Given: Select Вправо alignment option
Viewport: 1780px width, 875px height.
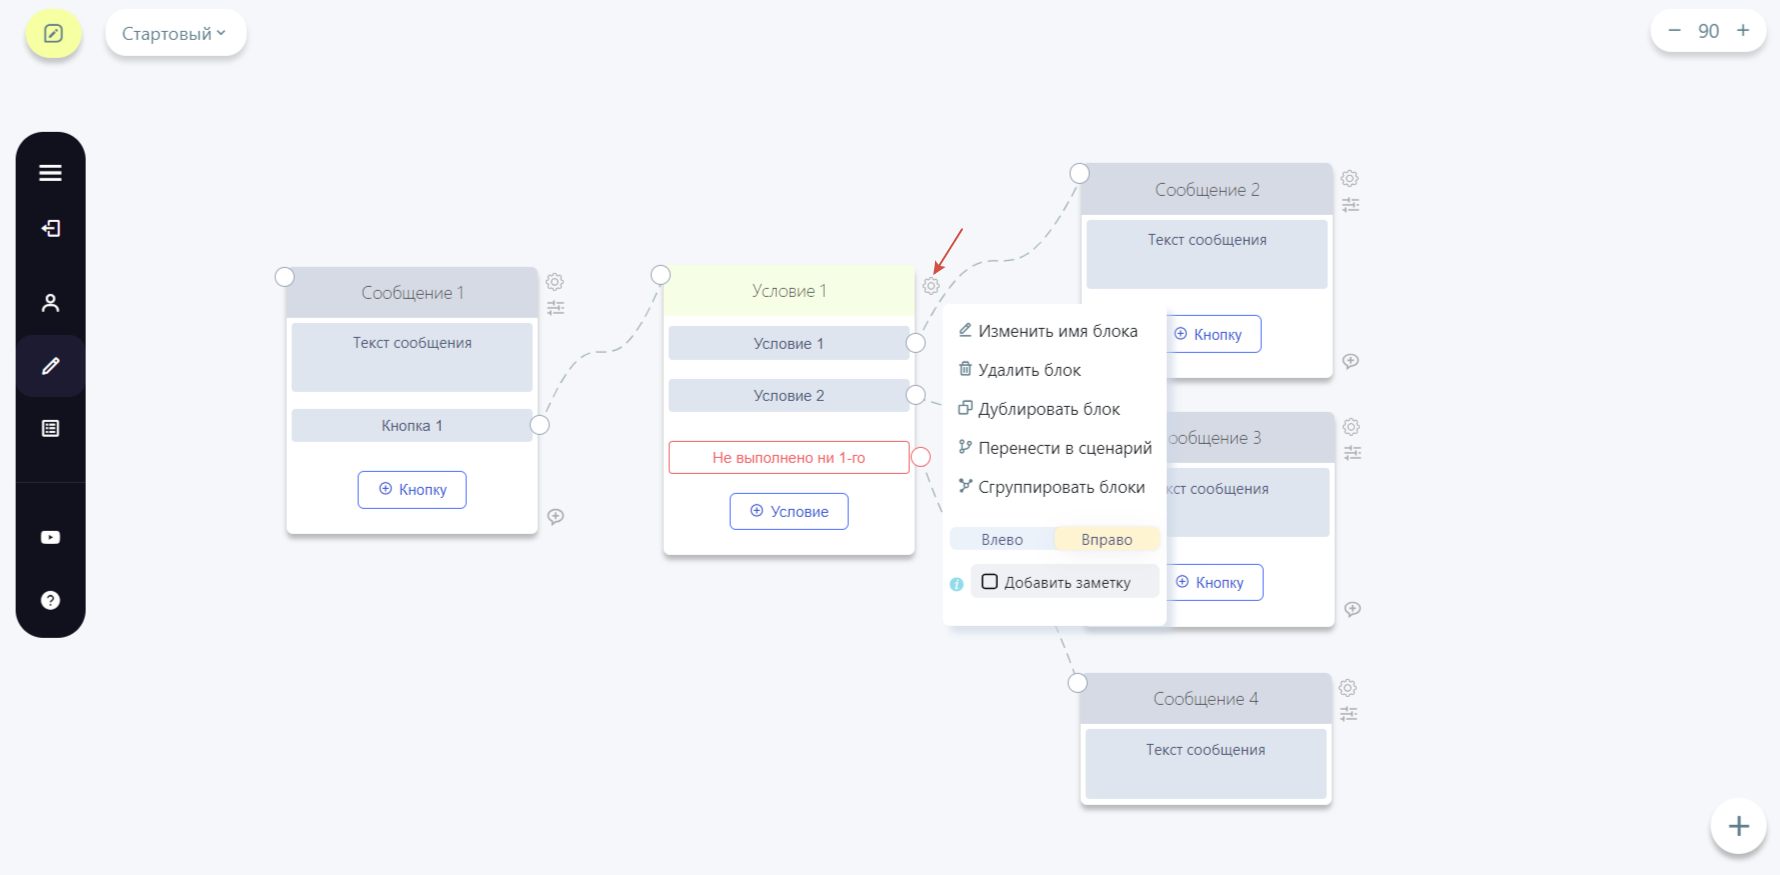Looking at the screenshot, I should (x=1107, y=539).
